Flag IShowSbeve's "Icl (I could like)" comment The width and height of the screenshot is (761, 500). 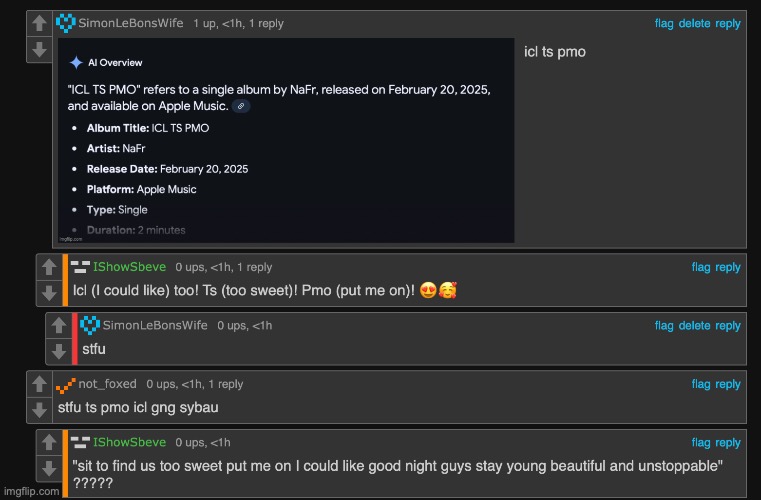(x=700, y=267)
